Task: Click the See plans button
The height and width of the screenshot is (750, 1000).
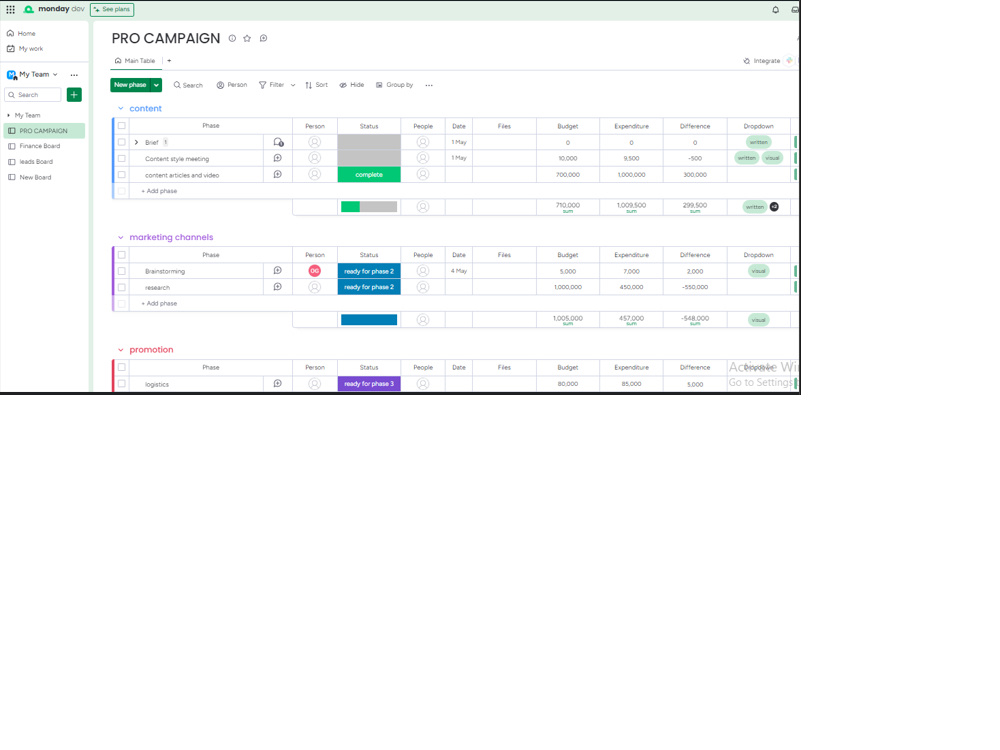Action: pyautogui.click(x=111, y=9)
